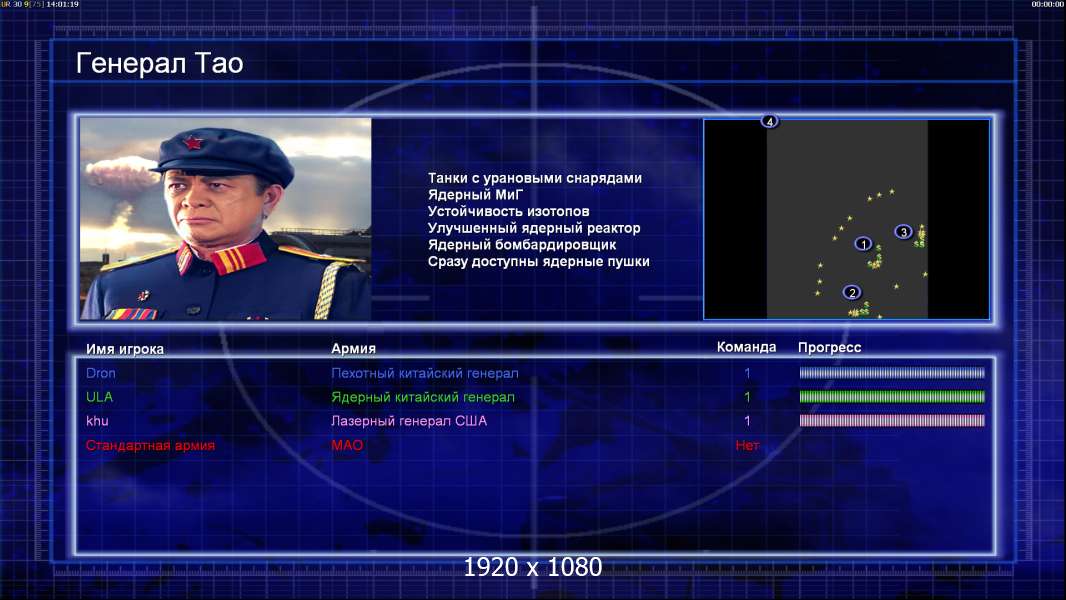Click Ядерный китайский генерал army text

tap(423, 397)
